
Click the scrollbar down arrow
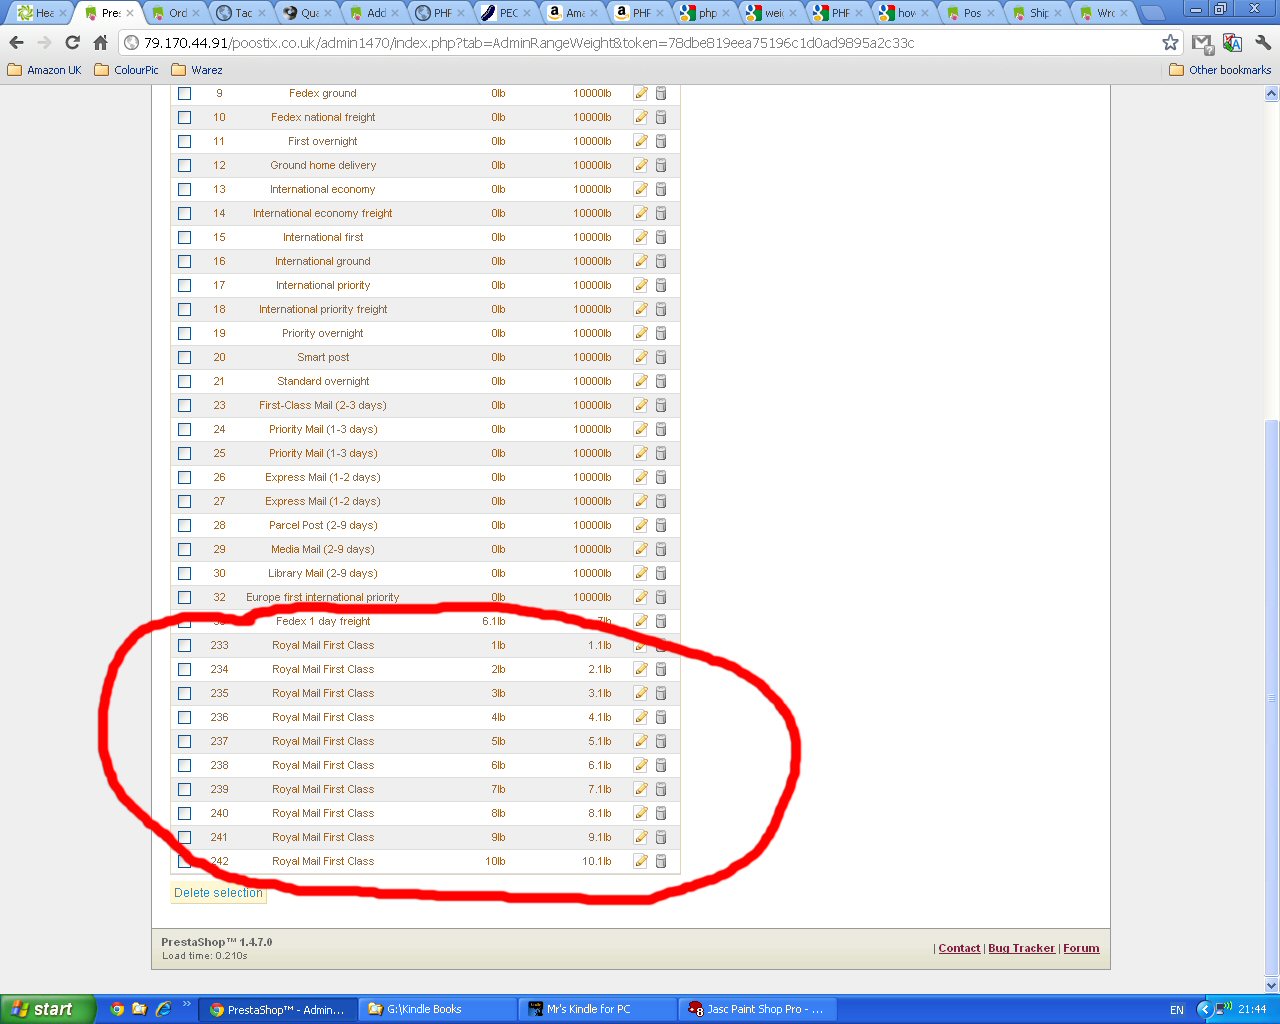1272,986
